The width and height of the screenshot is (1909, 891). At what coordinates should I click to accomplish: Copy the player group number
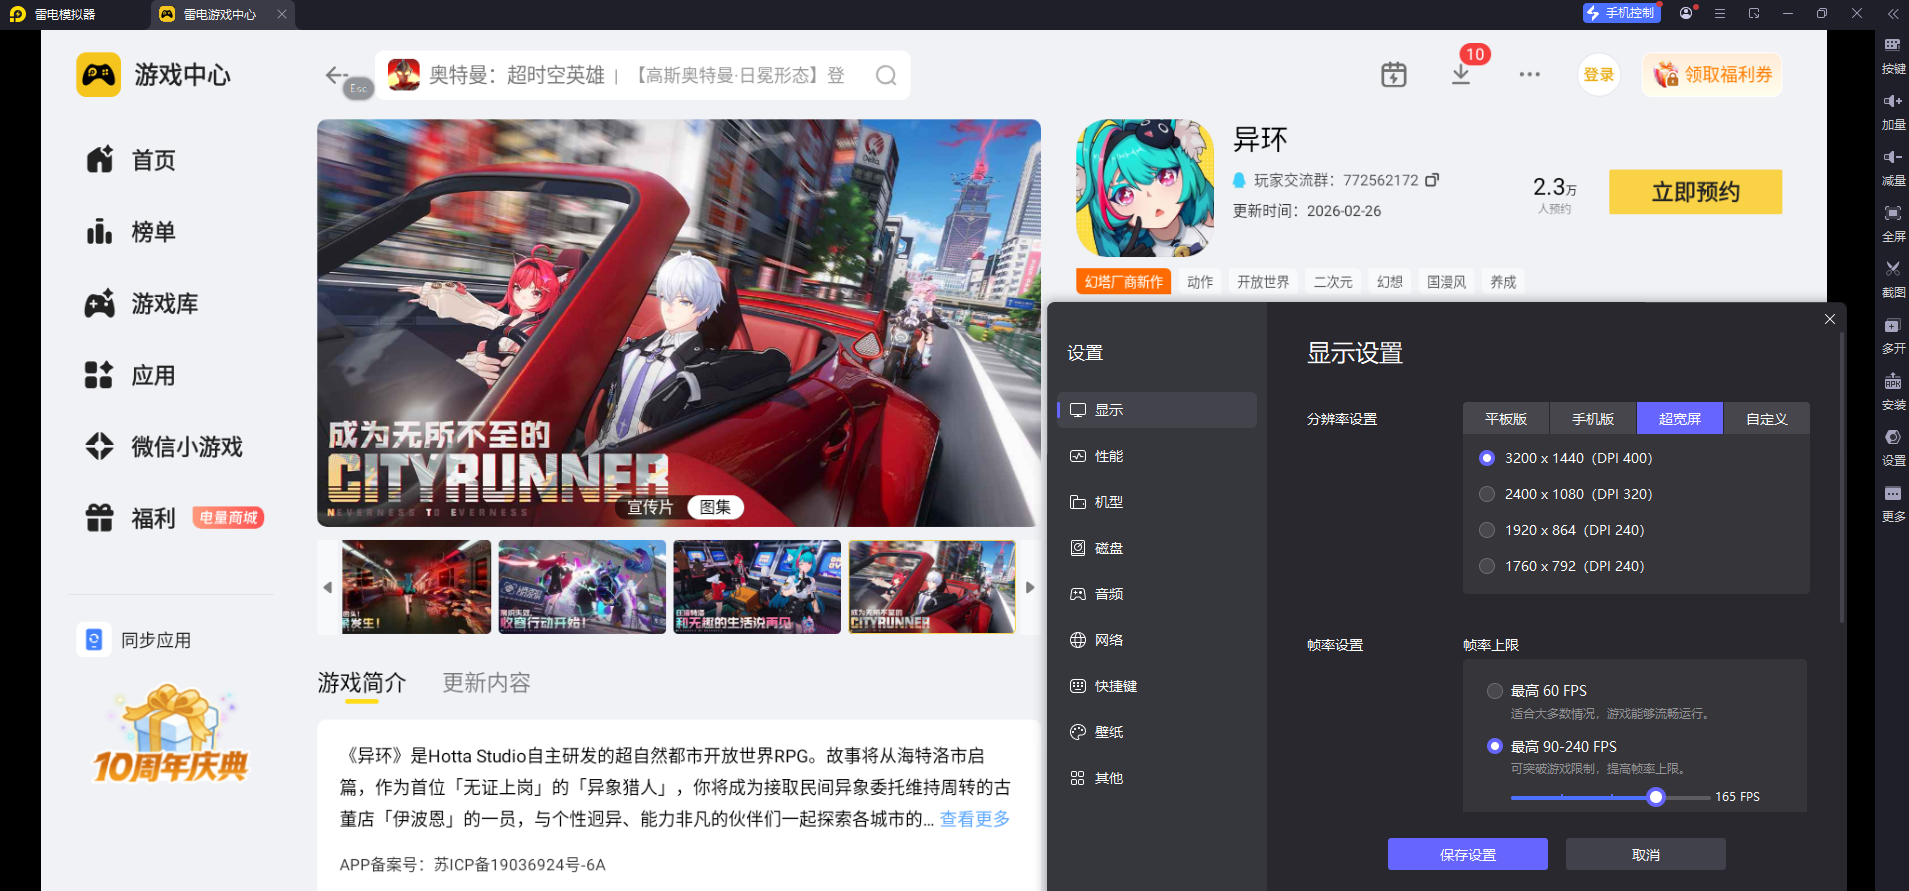1432,180
